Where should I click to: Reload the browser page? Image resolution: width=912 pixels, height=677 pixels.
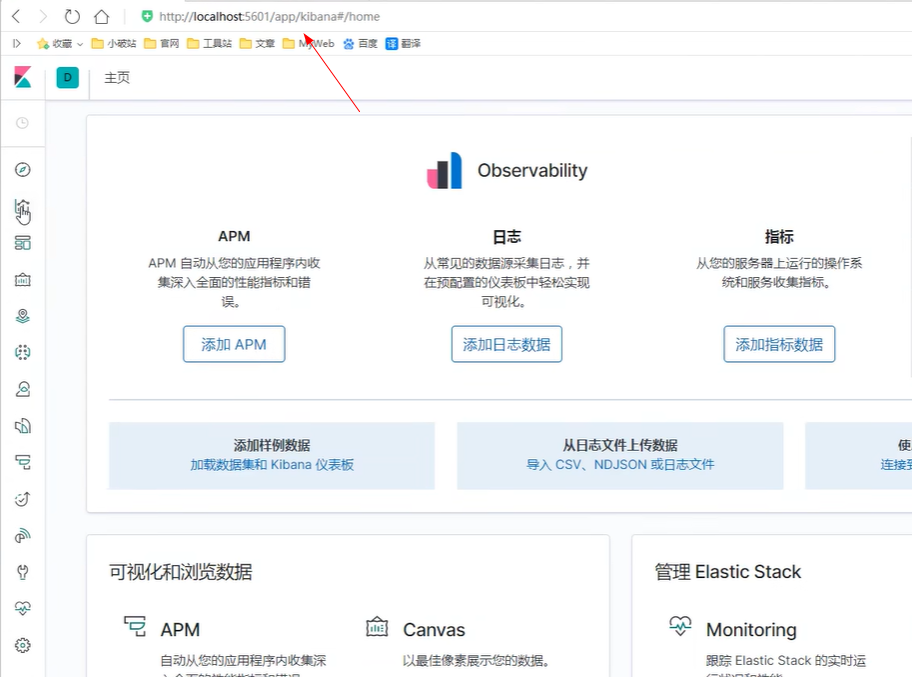72,16
